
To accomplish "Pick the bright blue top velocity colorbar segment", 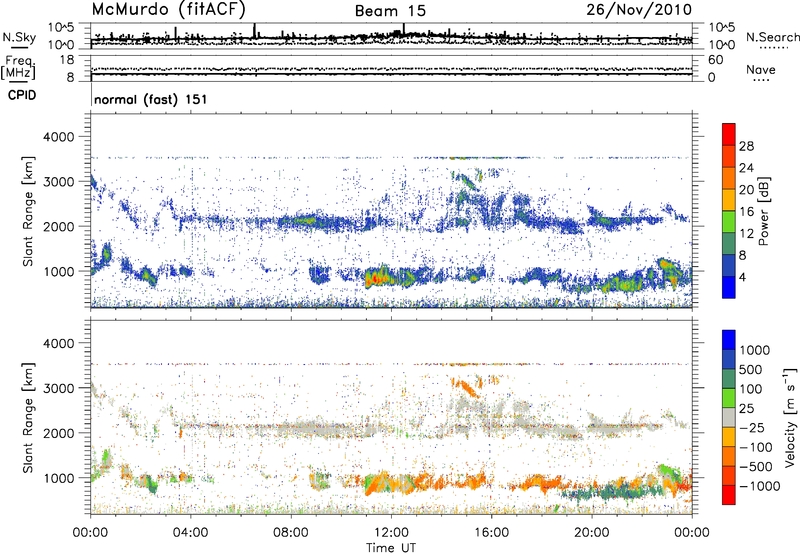I will pyautogui.click(x=729, y=340).
